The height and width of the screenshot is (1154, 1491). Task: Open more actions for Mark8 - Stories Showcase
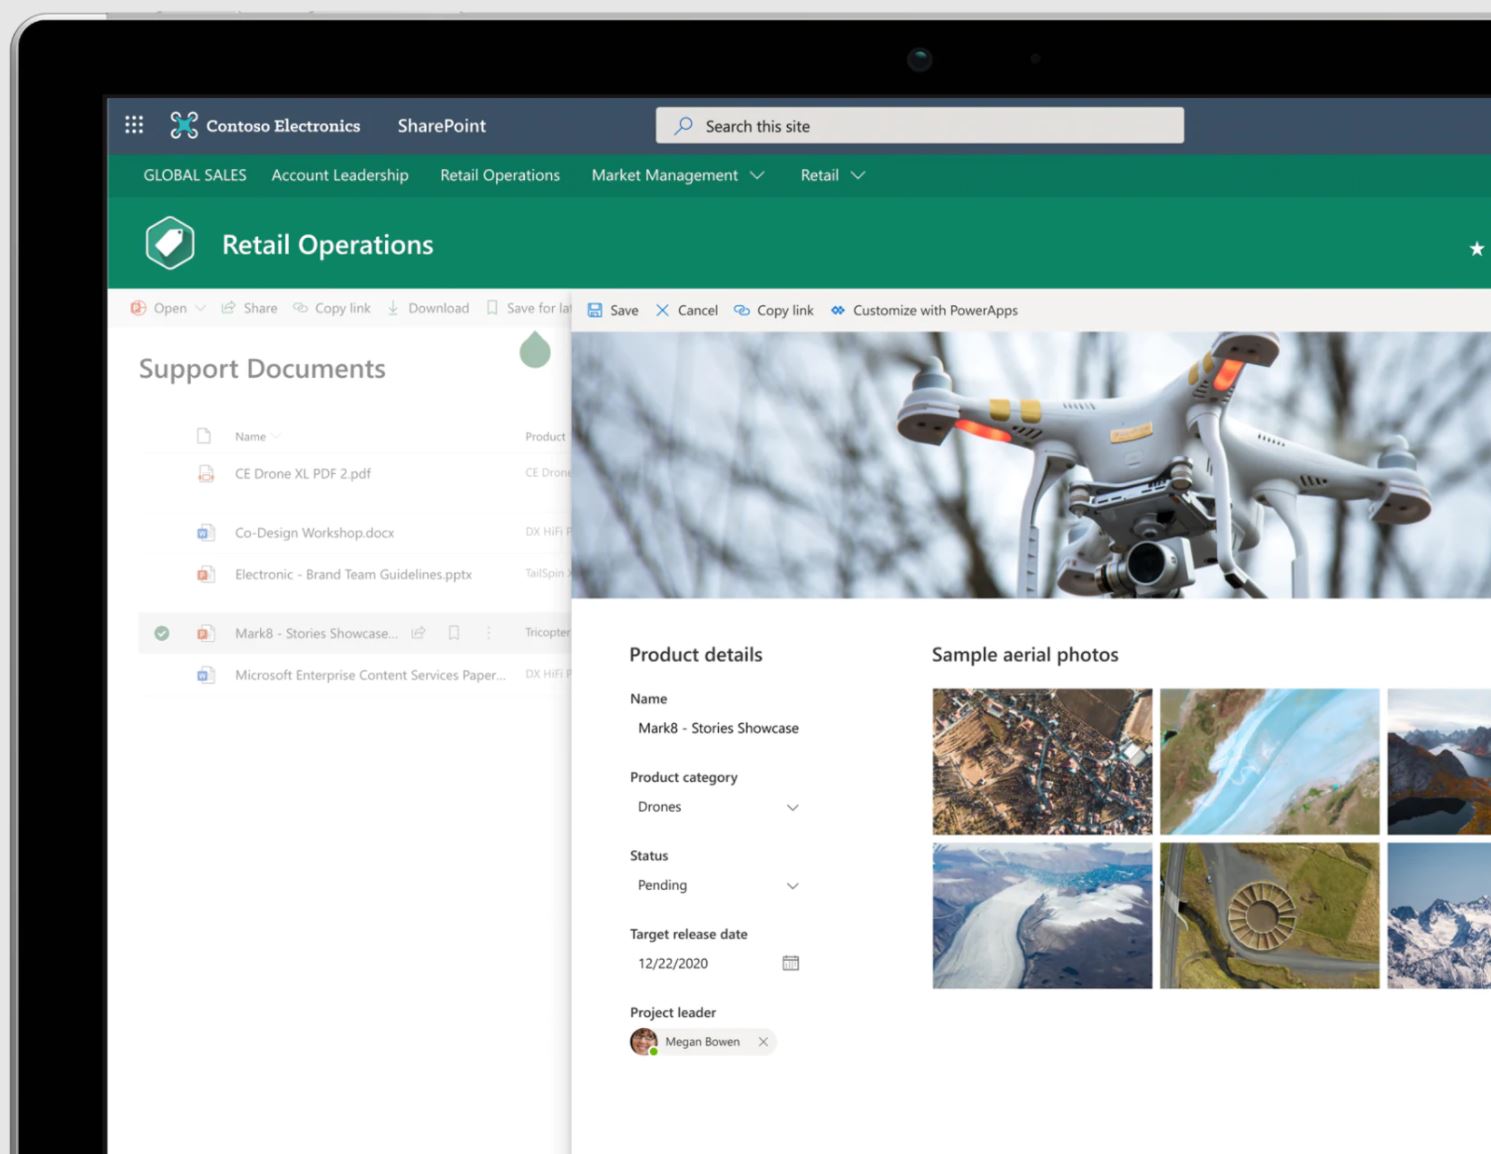488,632
